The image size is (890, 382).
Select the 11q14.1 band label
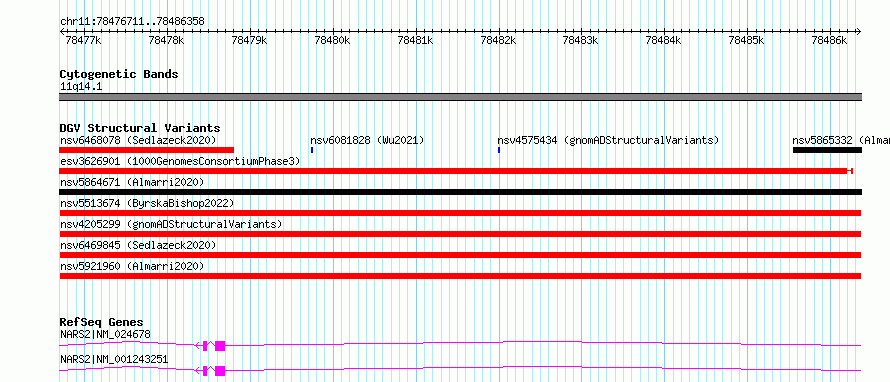point(81,87)
